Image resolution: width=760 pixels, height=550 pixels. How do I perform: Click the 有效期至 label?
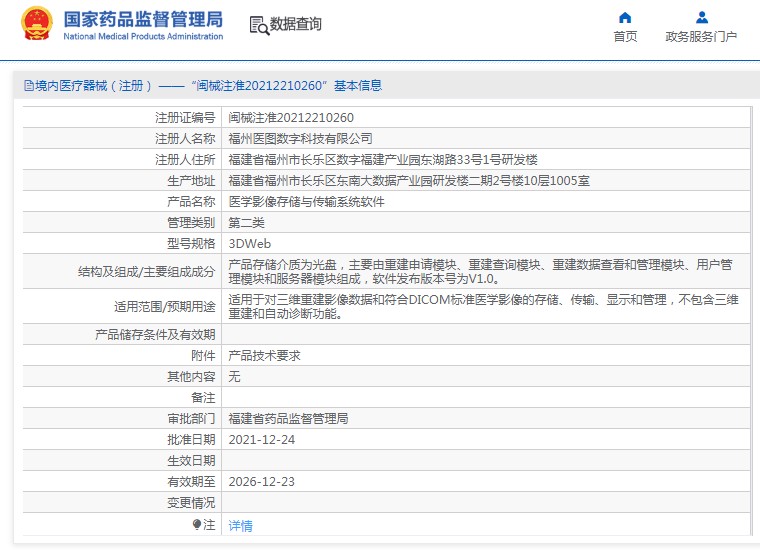[191, 482]
